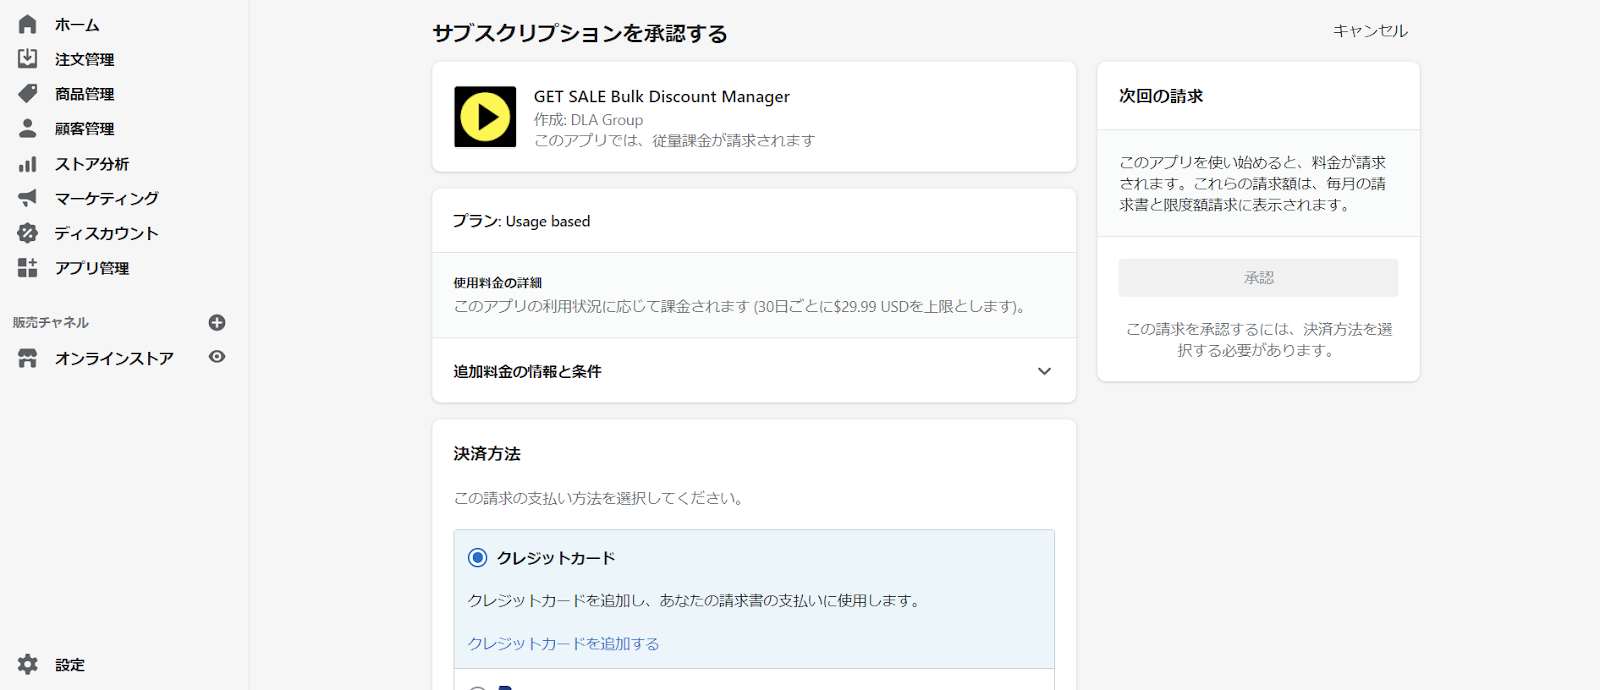Add a sales channel with plus icon
The image size is (1600, 690).
(x=217, y=322)
